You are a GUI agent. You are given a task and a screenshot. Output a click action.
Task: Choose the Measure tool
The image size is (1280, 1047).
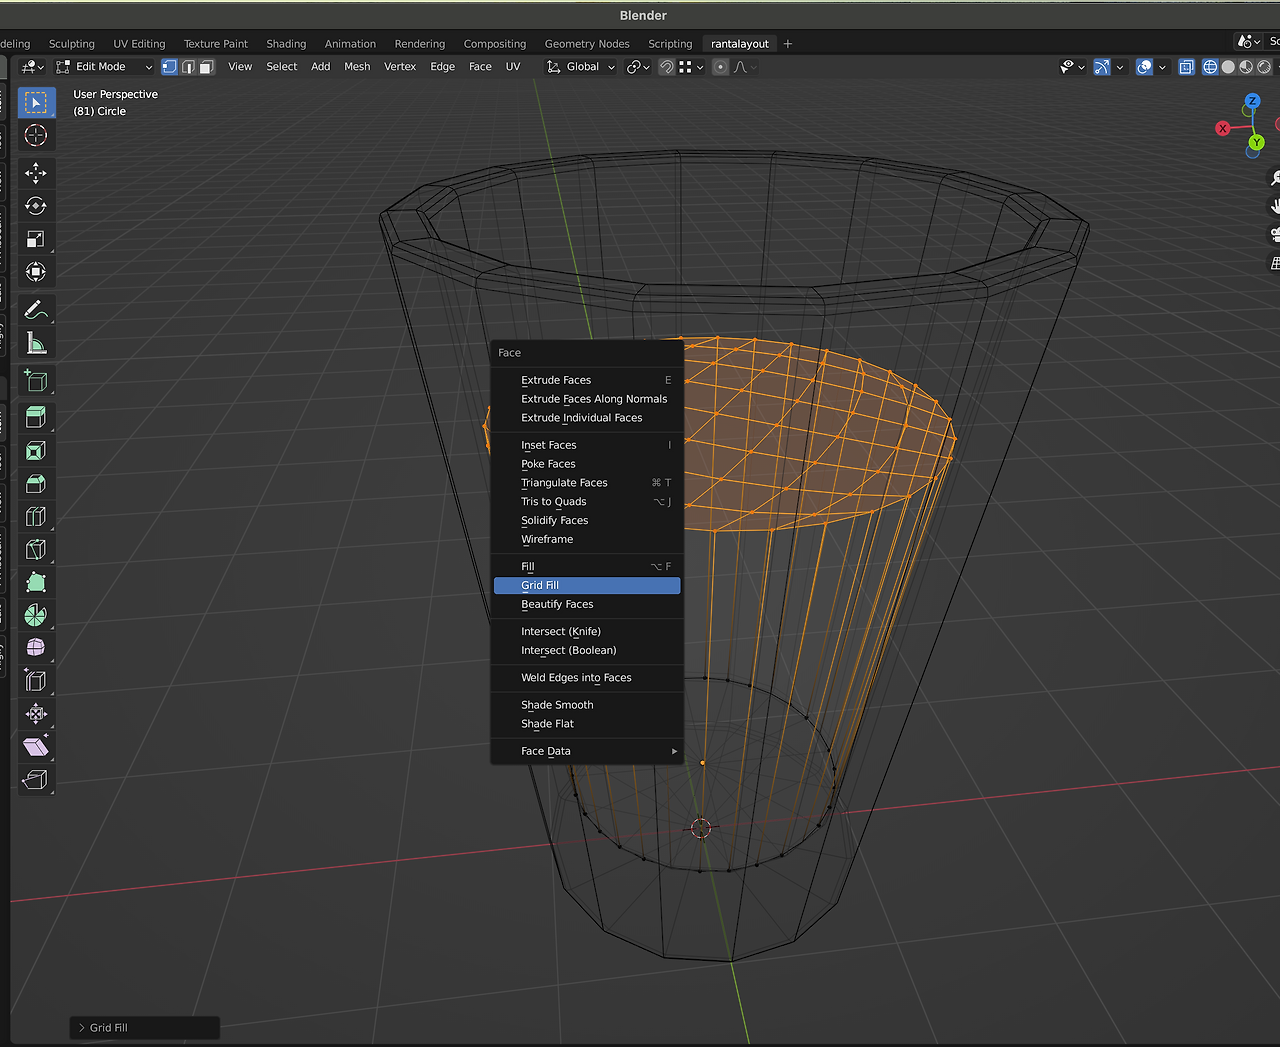(x=36, y=344)
